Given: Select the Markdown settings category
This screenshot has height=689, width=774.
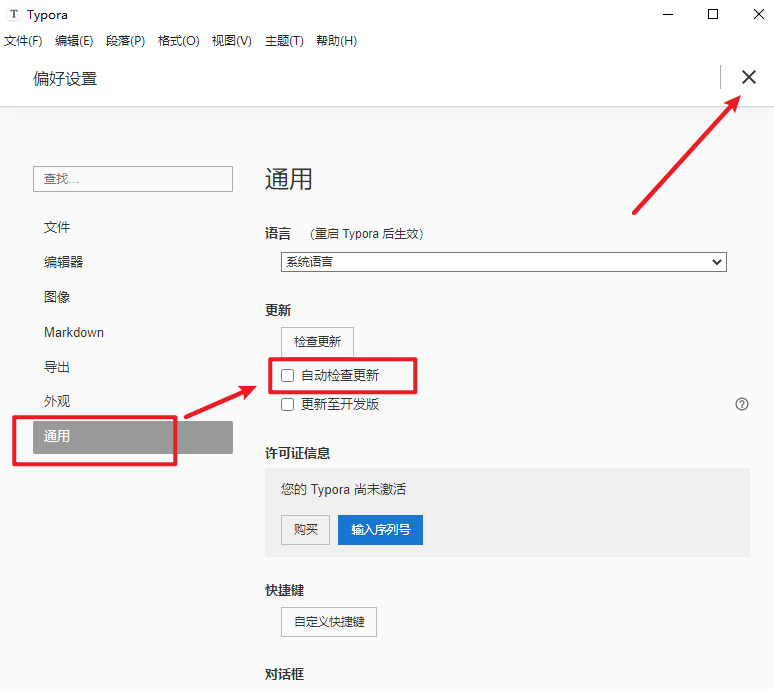Looking at the screenshot, I should (74, 332).
